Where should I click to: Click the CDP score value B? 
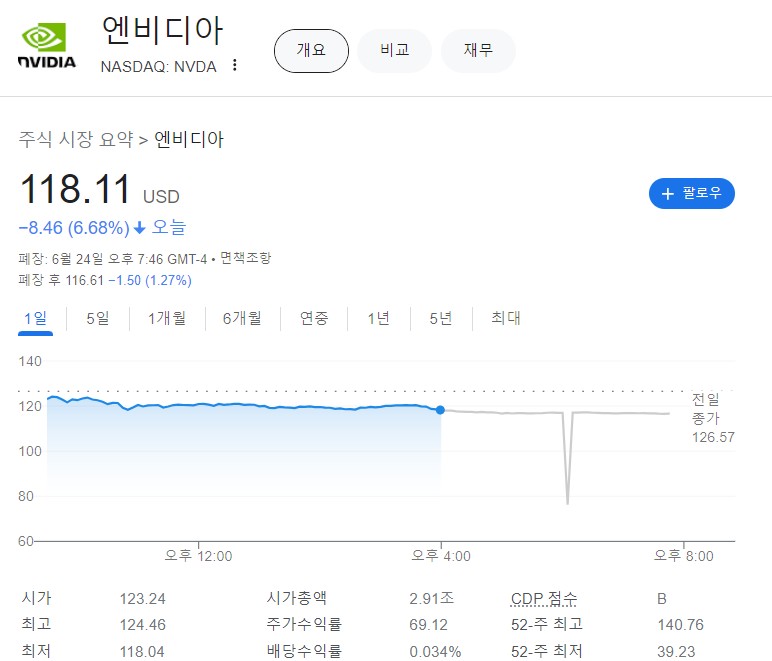pos(662,599)
